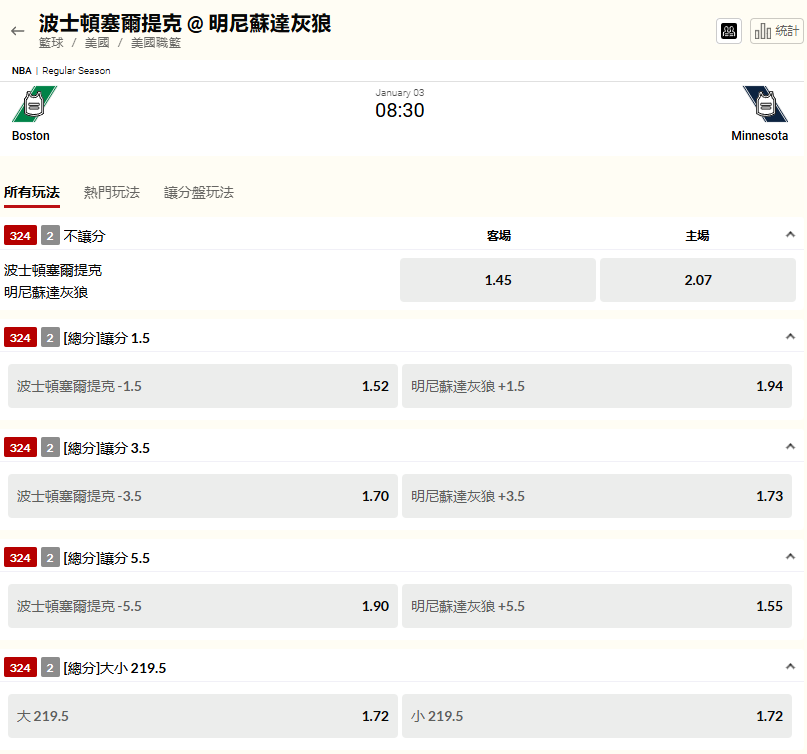Collapse the [總分]大小 219.5 section
This screenshot has height=754, width=807.
[x=790, y=667]
